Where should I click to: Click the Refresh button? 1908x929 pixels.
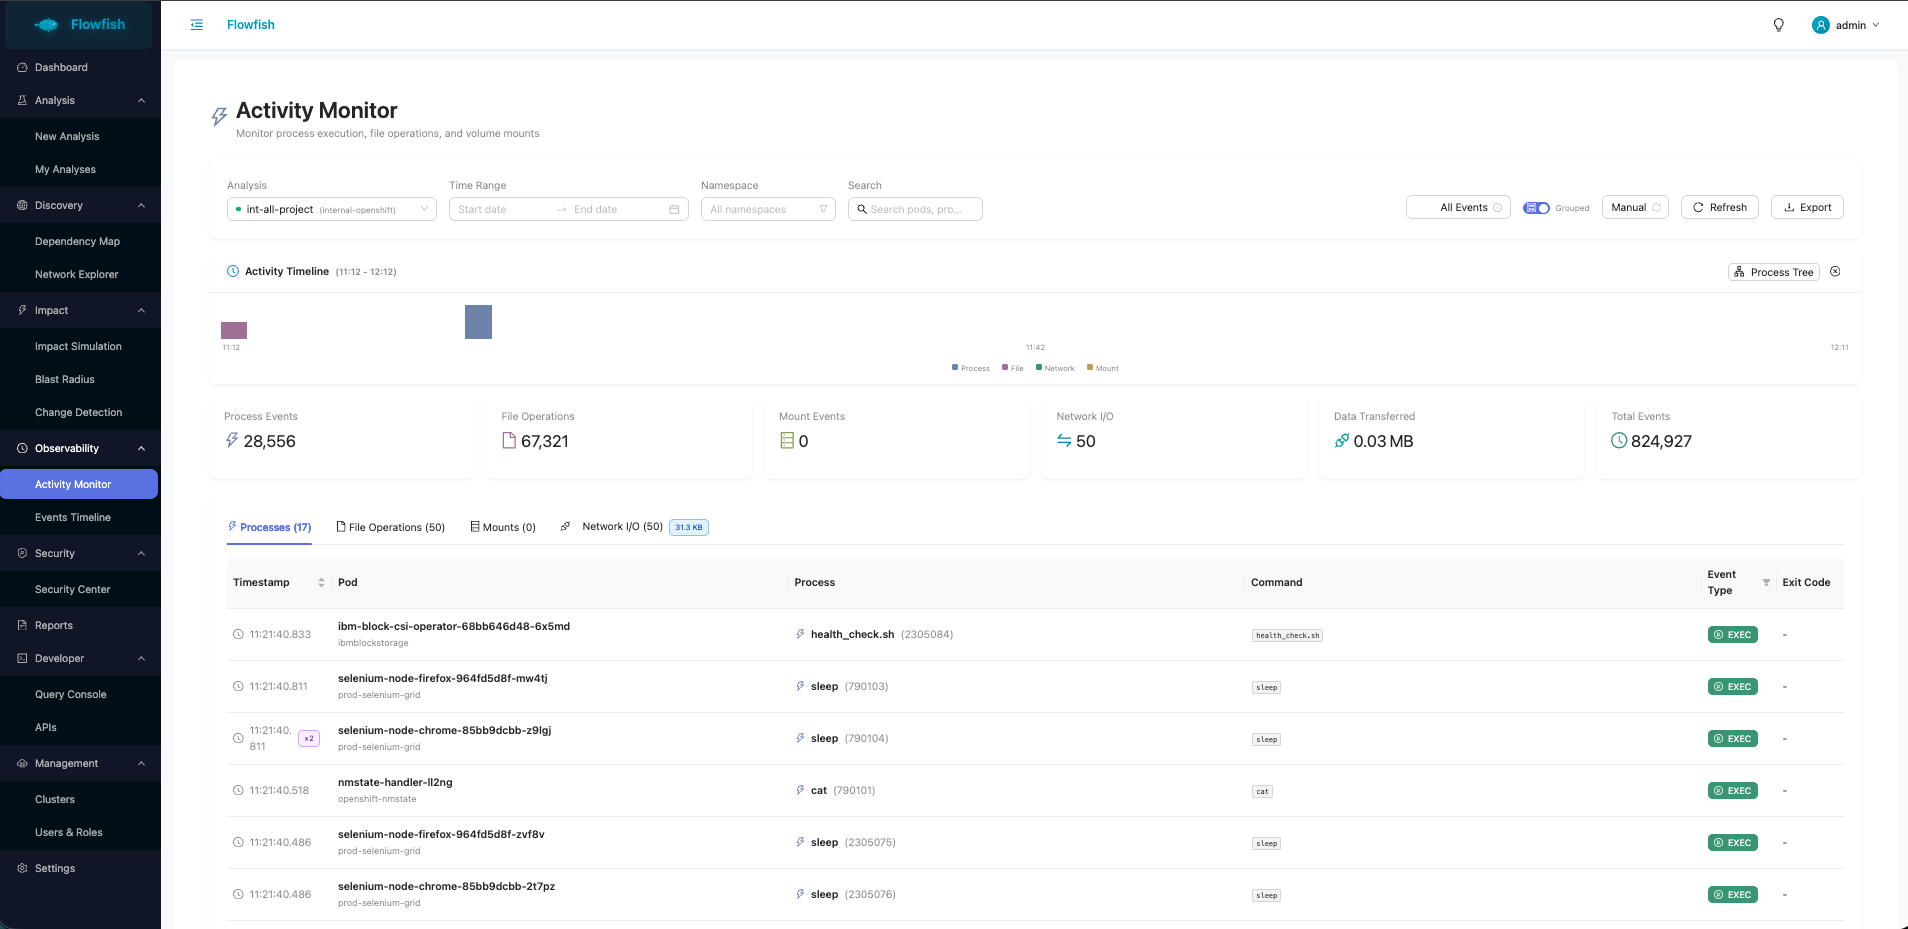(1719, 207)
